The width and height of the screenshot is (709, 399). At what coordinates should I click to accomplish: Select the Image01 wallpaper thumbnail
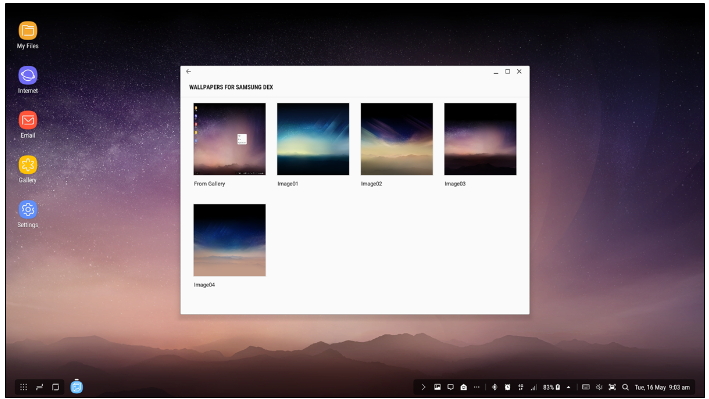tap(313, 139)
